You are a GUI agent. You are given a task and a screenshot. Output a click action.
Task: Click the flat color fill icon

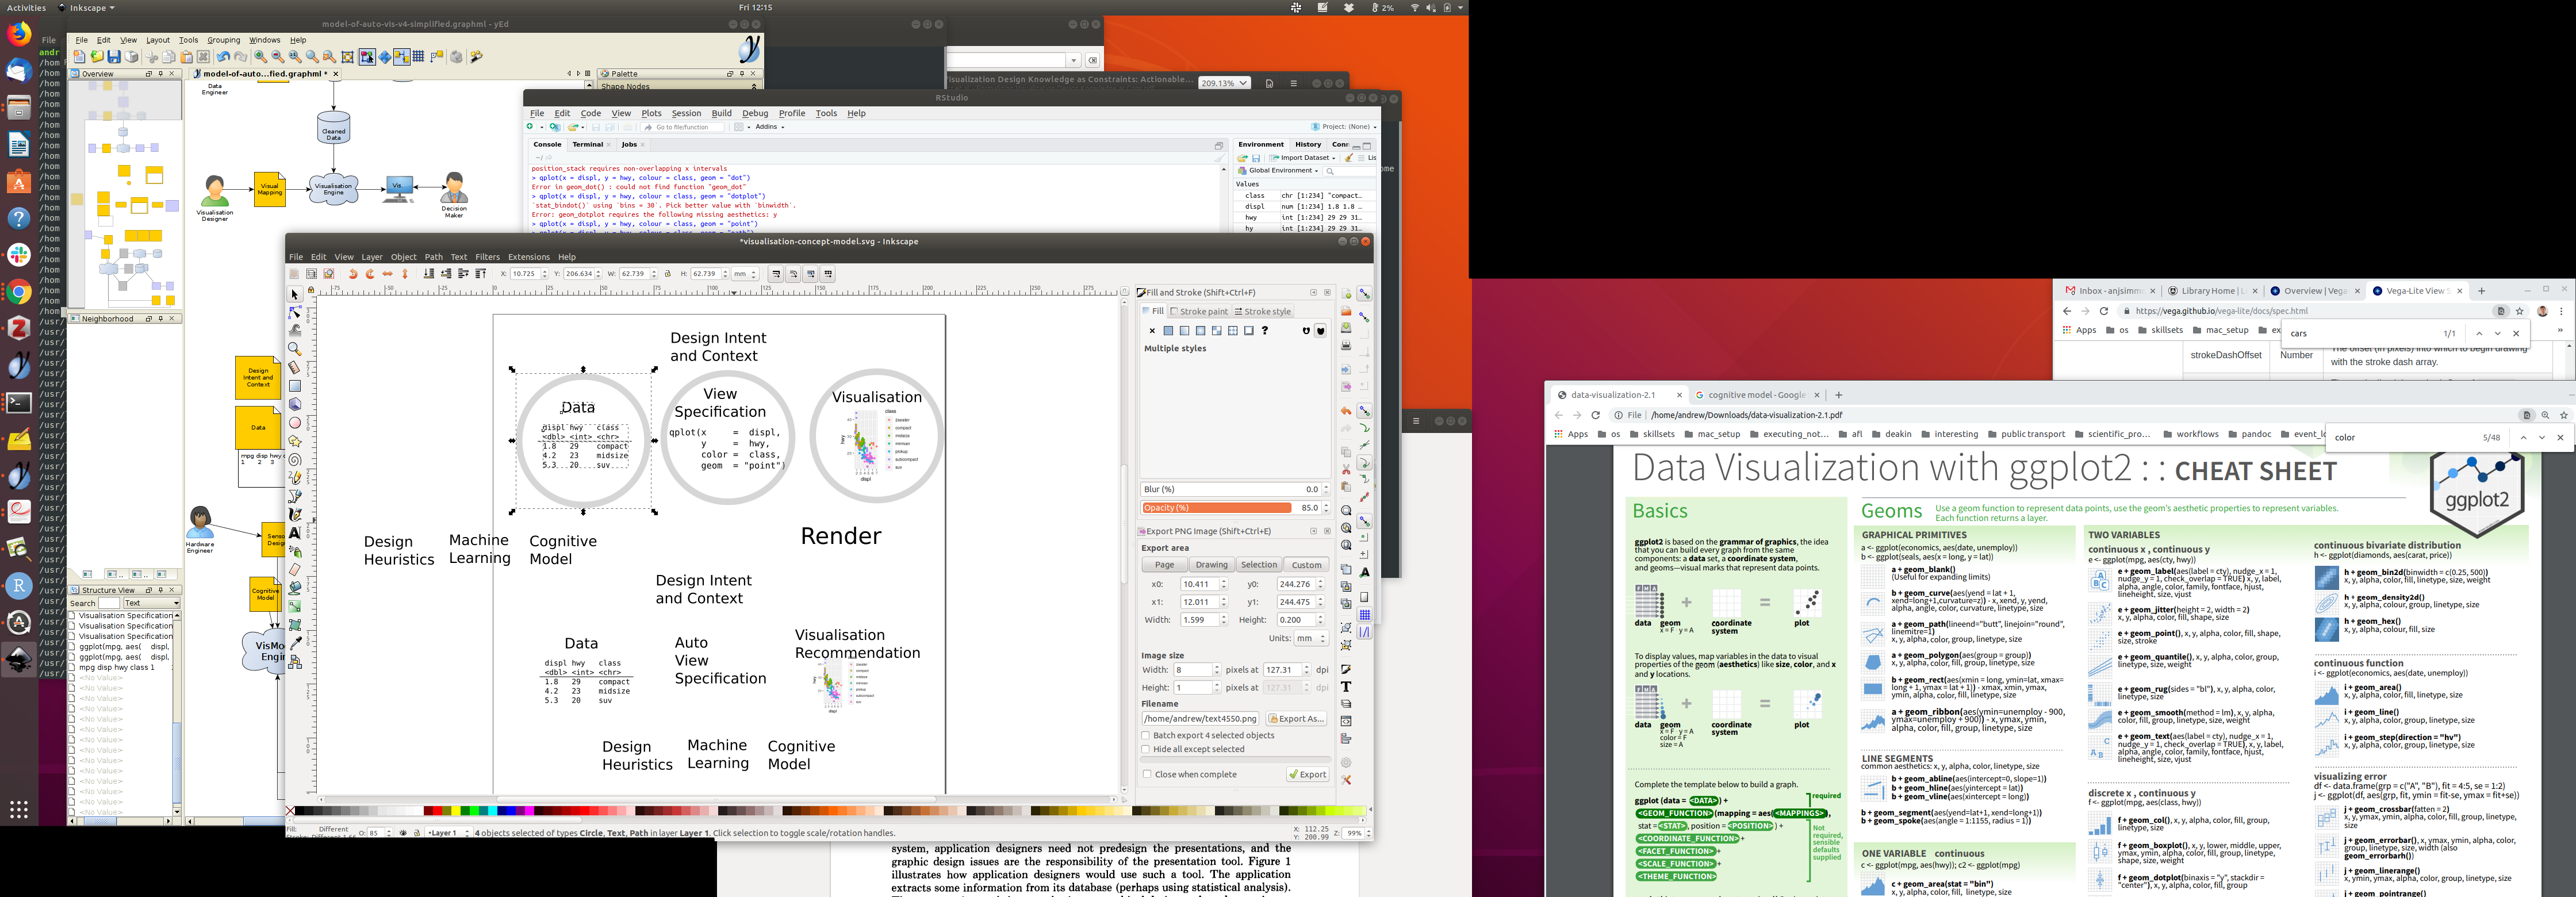click(x=1168, y=331)
